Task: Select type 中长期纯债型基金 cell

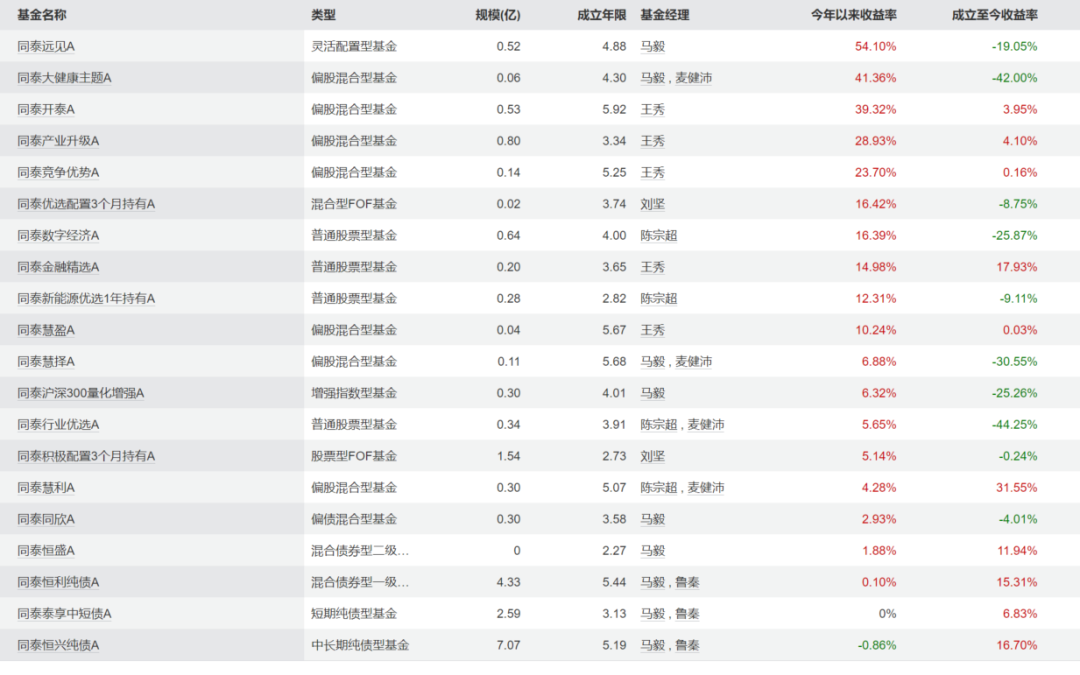Action: (x=360, y=645)
